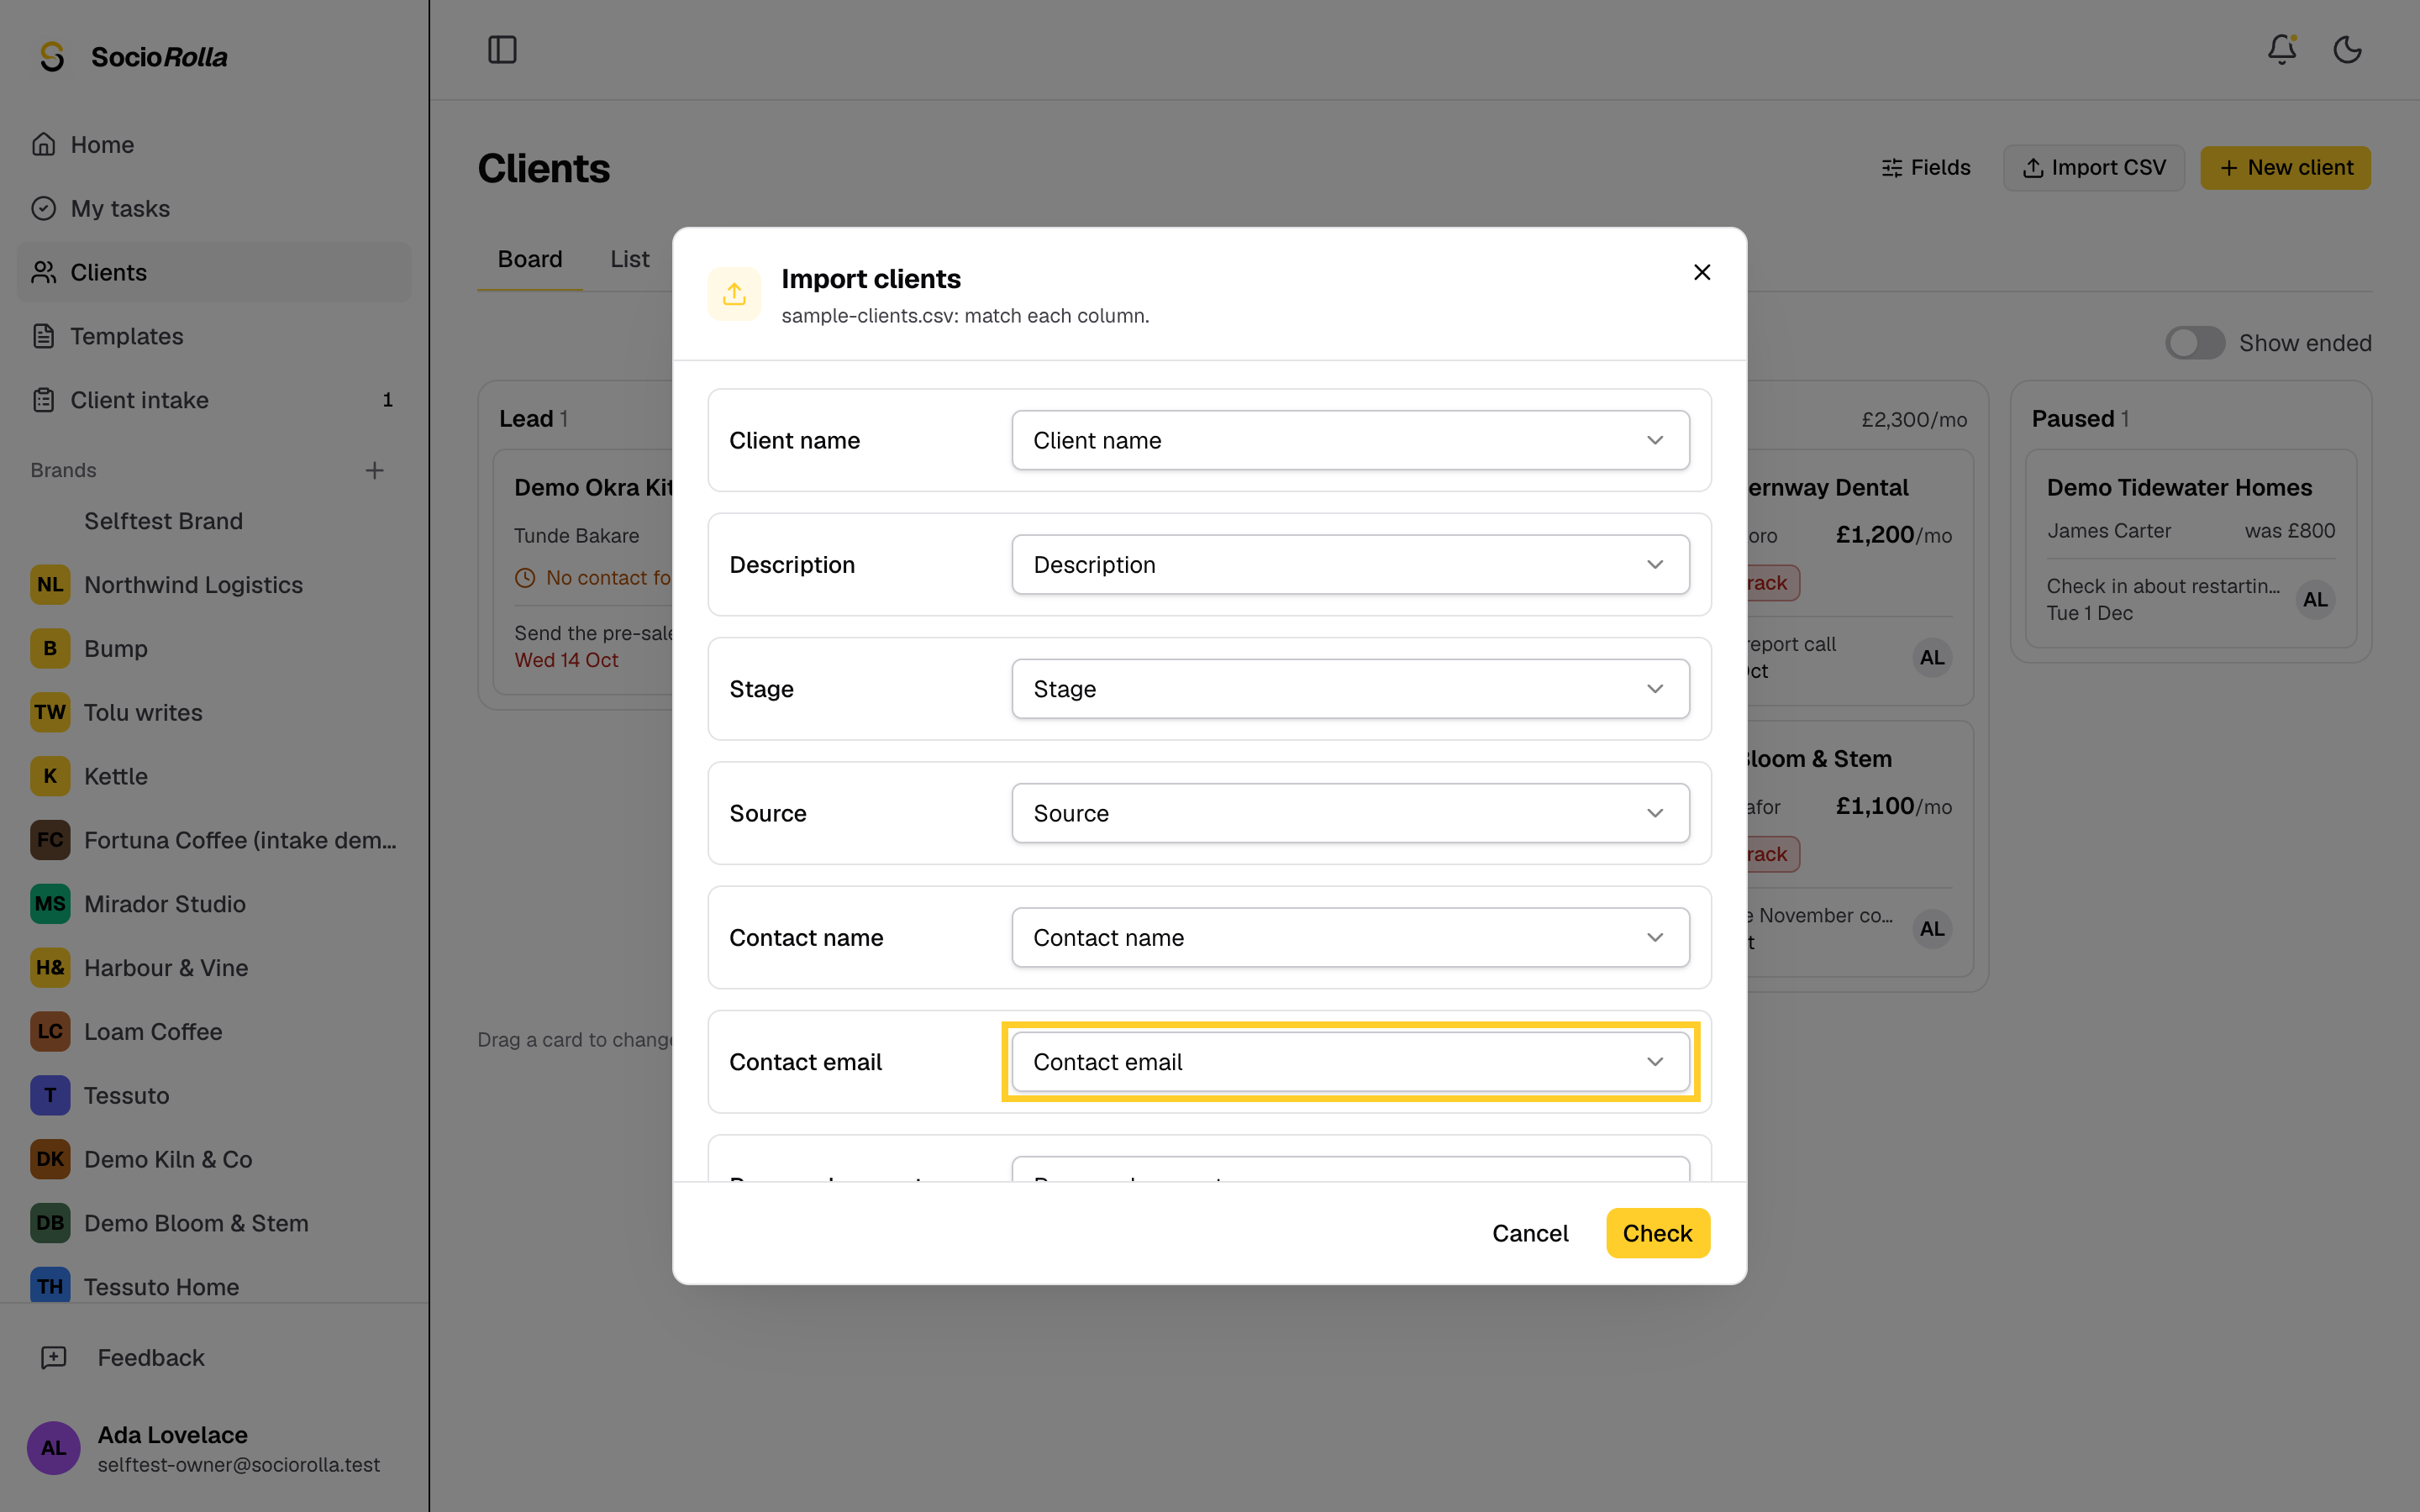Image resolution: width=2420 pixels, height=1512 pixels.
Task: Open the Description column dropdown
Action: click(x=1350, y=564)
